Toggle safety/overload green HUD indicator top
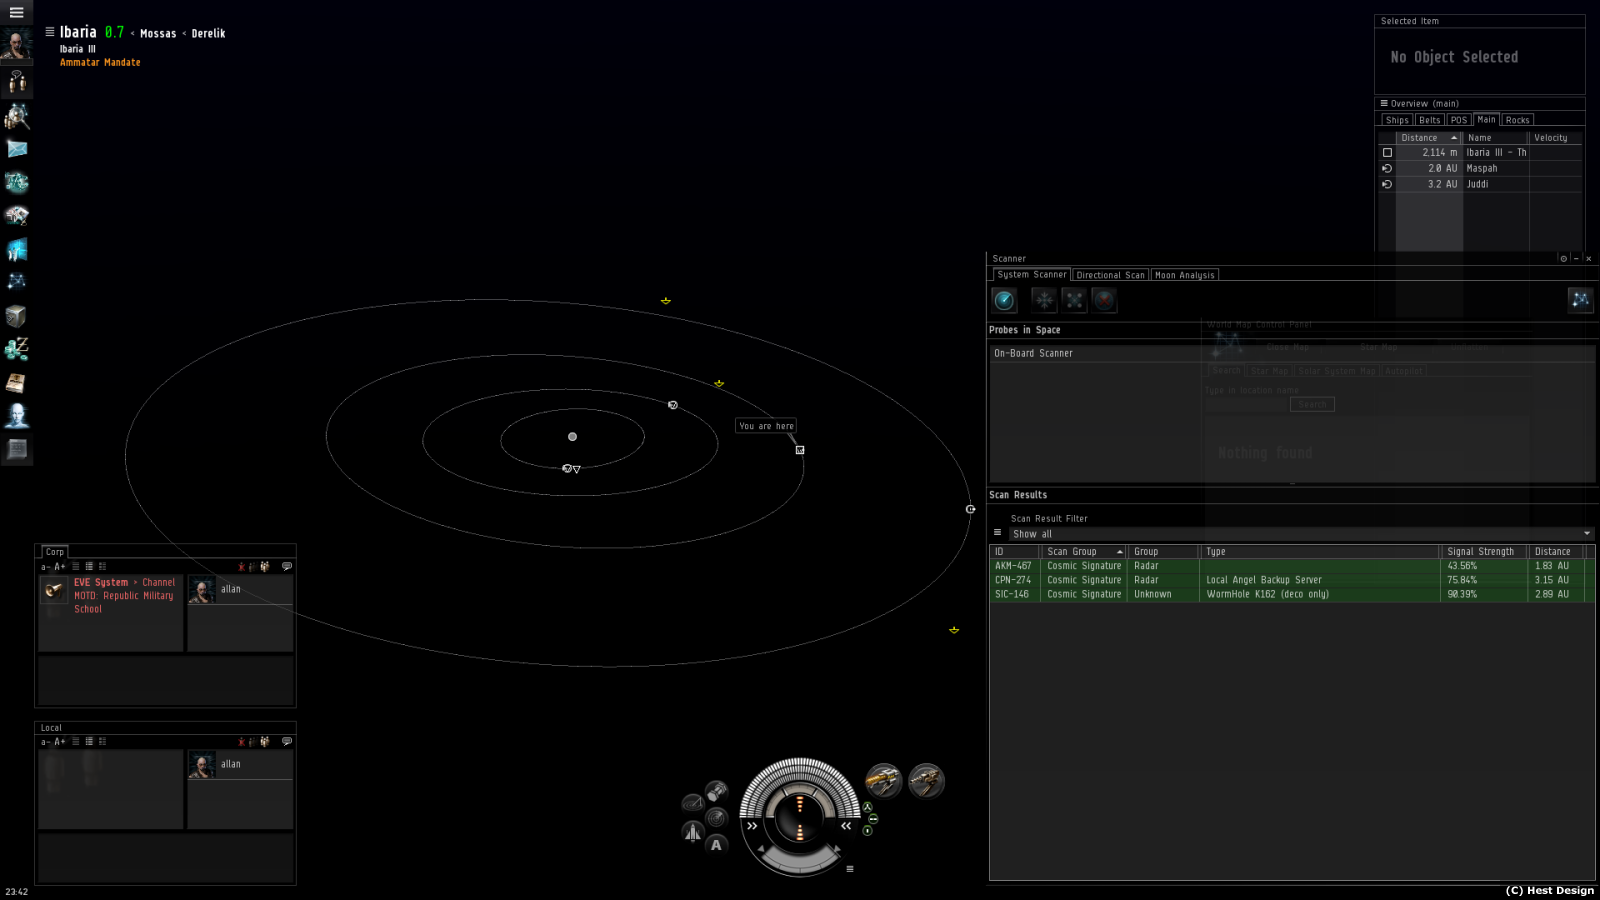Screen dimensions: 1600x900 (x=868, y=807)
